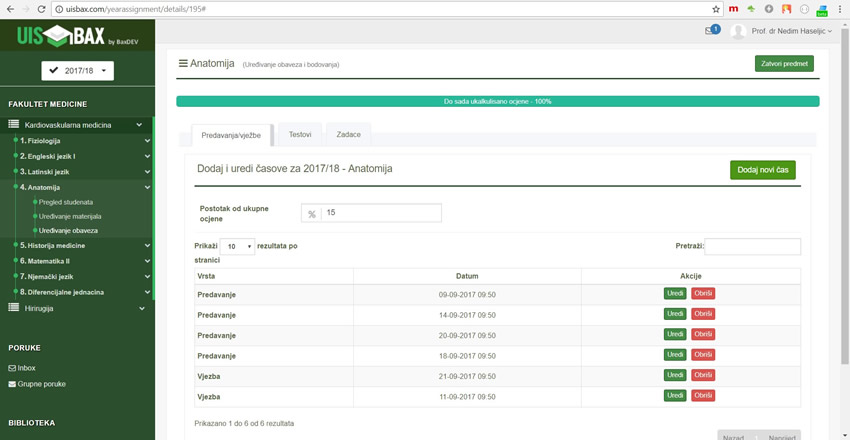Sort table by Vrsta column header
The width and height of the screenshot is (850, 440).
coord(274,276)
